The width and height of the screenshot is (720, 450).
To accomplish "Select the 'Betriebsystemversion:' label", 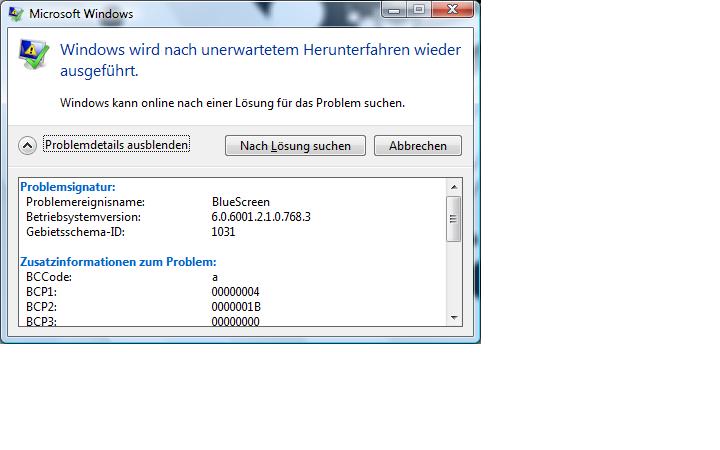I will (84, 217).
